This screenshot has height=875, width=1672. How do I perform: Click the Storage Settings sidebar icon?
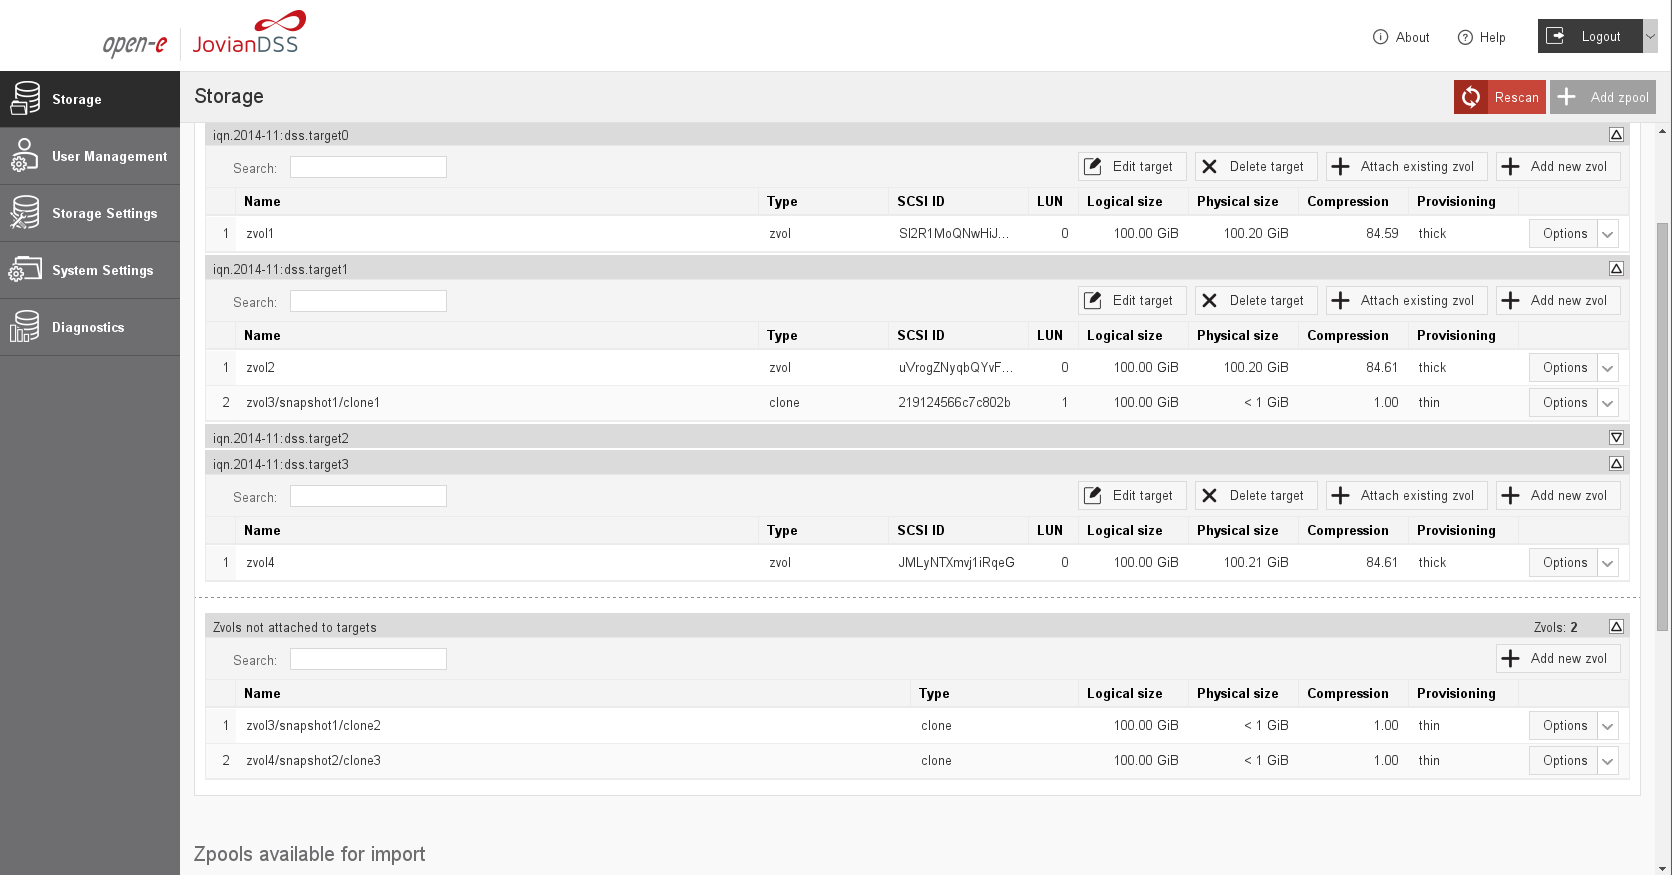(x=26, y=213)
